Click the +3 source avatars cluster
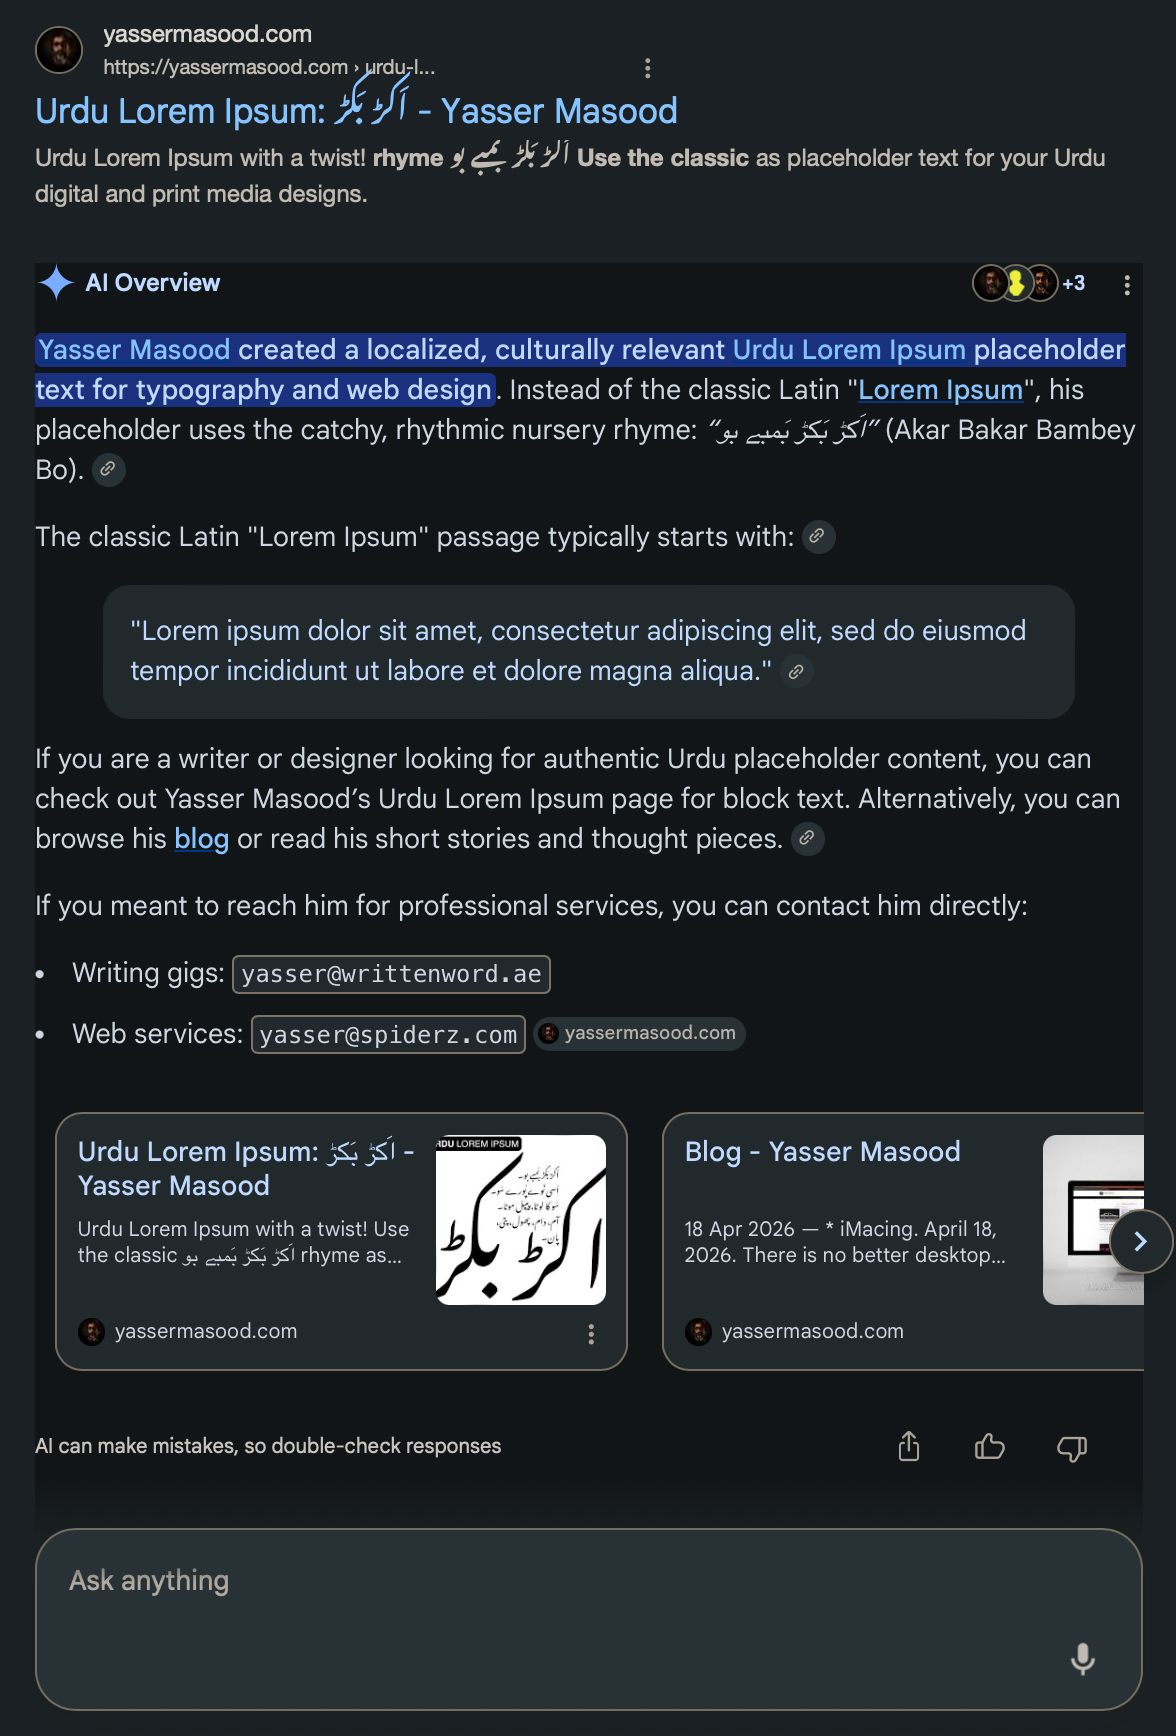The height and width of the screenshot is (1736, 1176). pyautogui.click(x=1029, y=283)
